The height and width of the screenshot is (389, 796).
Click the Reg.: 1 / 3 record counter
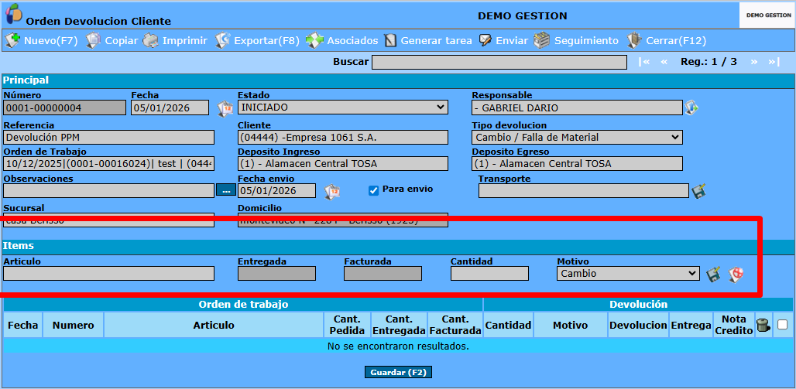(x=709, y=62)
